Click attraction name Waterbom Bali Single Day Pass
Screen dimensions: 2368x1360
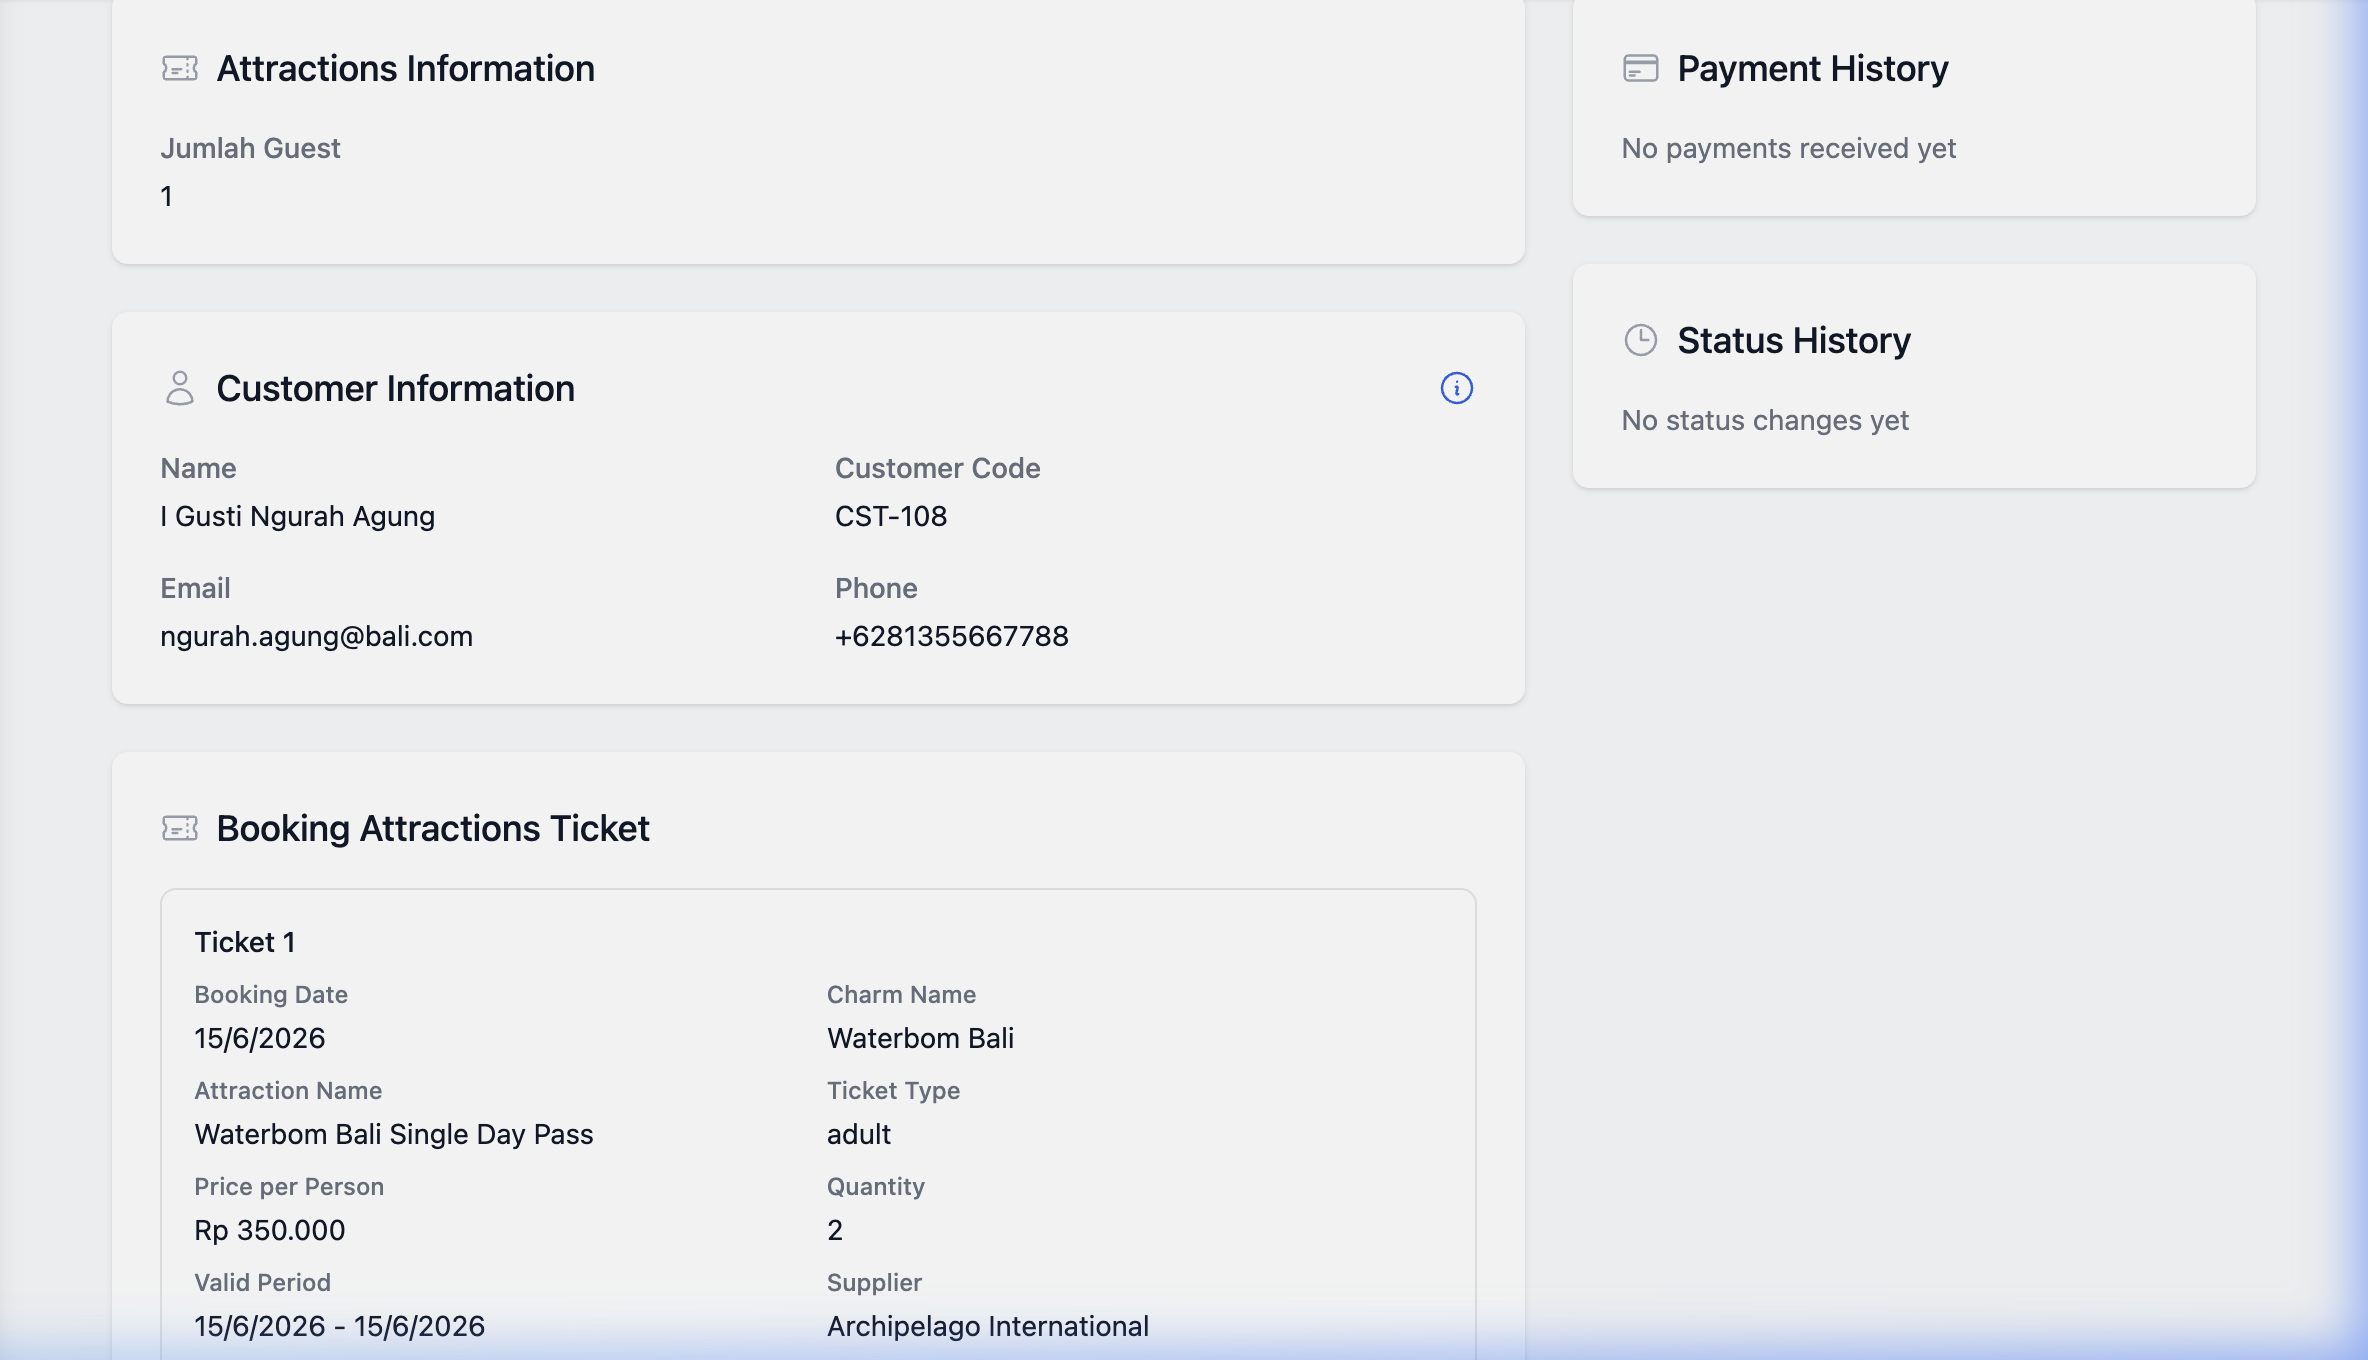[393, 1134]
